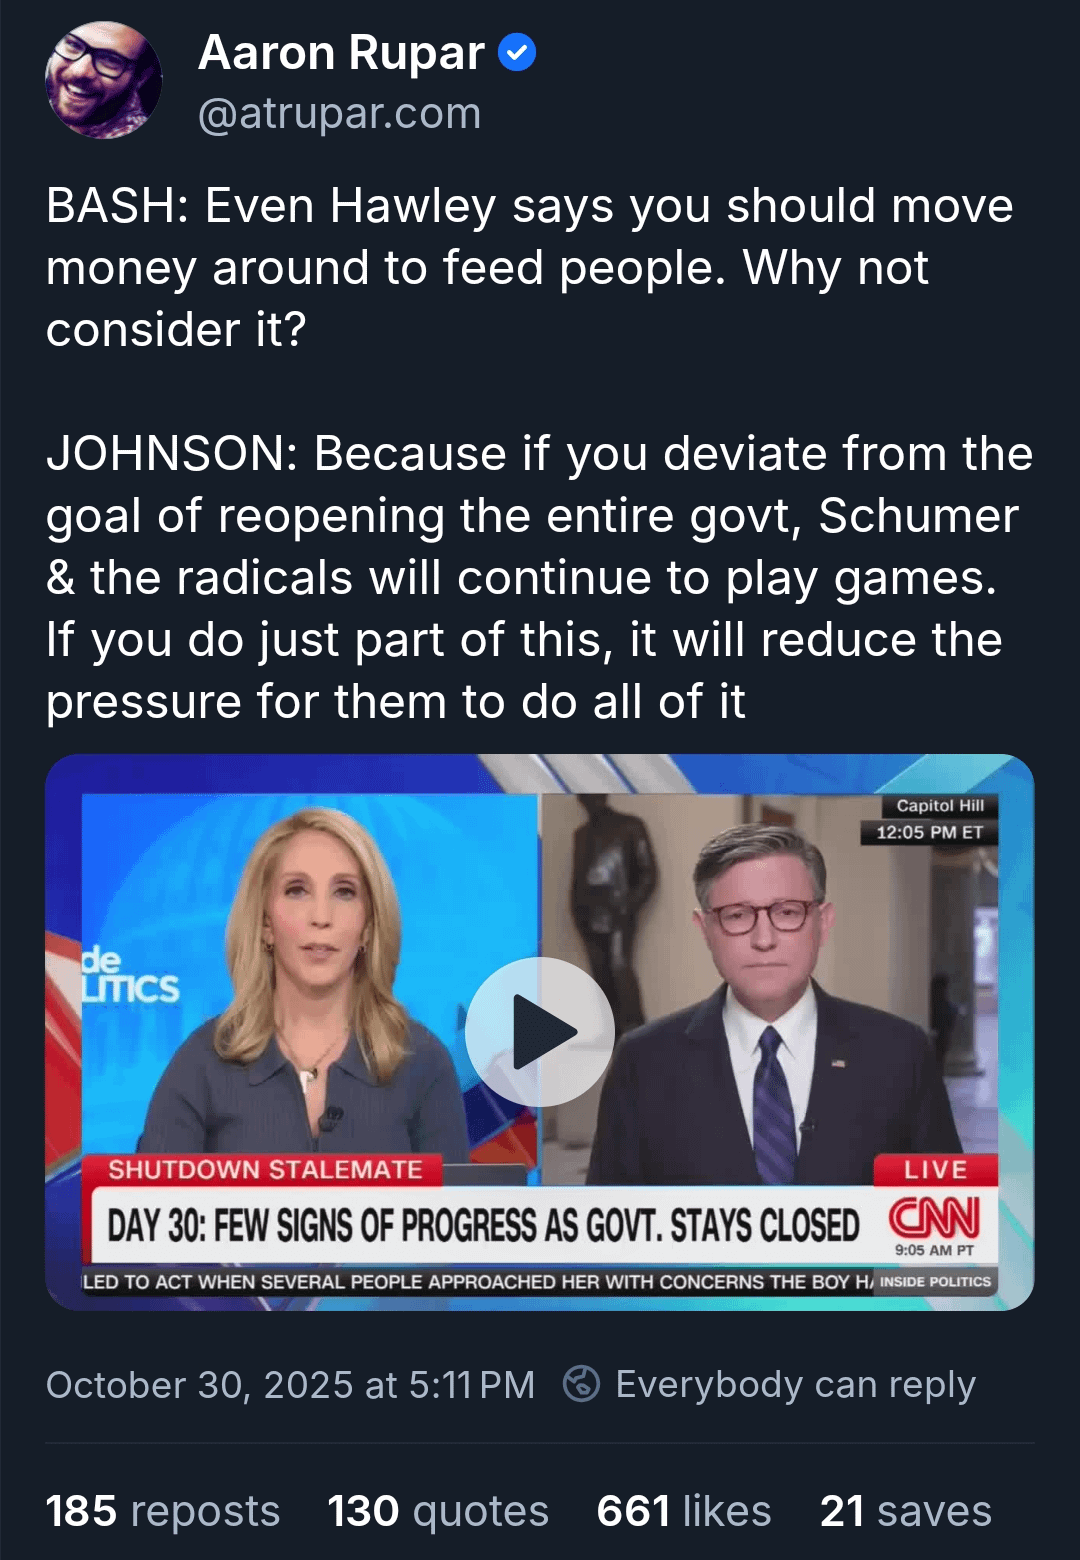Open the @atrupar.com handle link
Image resolution: width=1080 pixels, height=1560 pixels.
[340, 113]
